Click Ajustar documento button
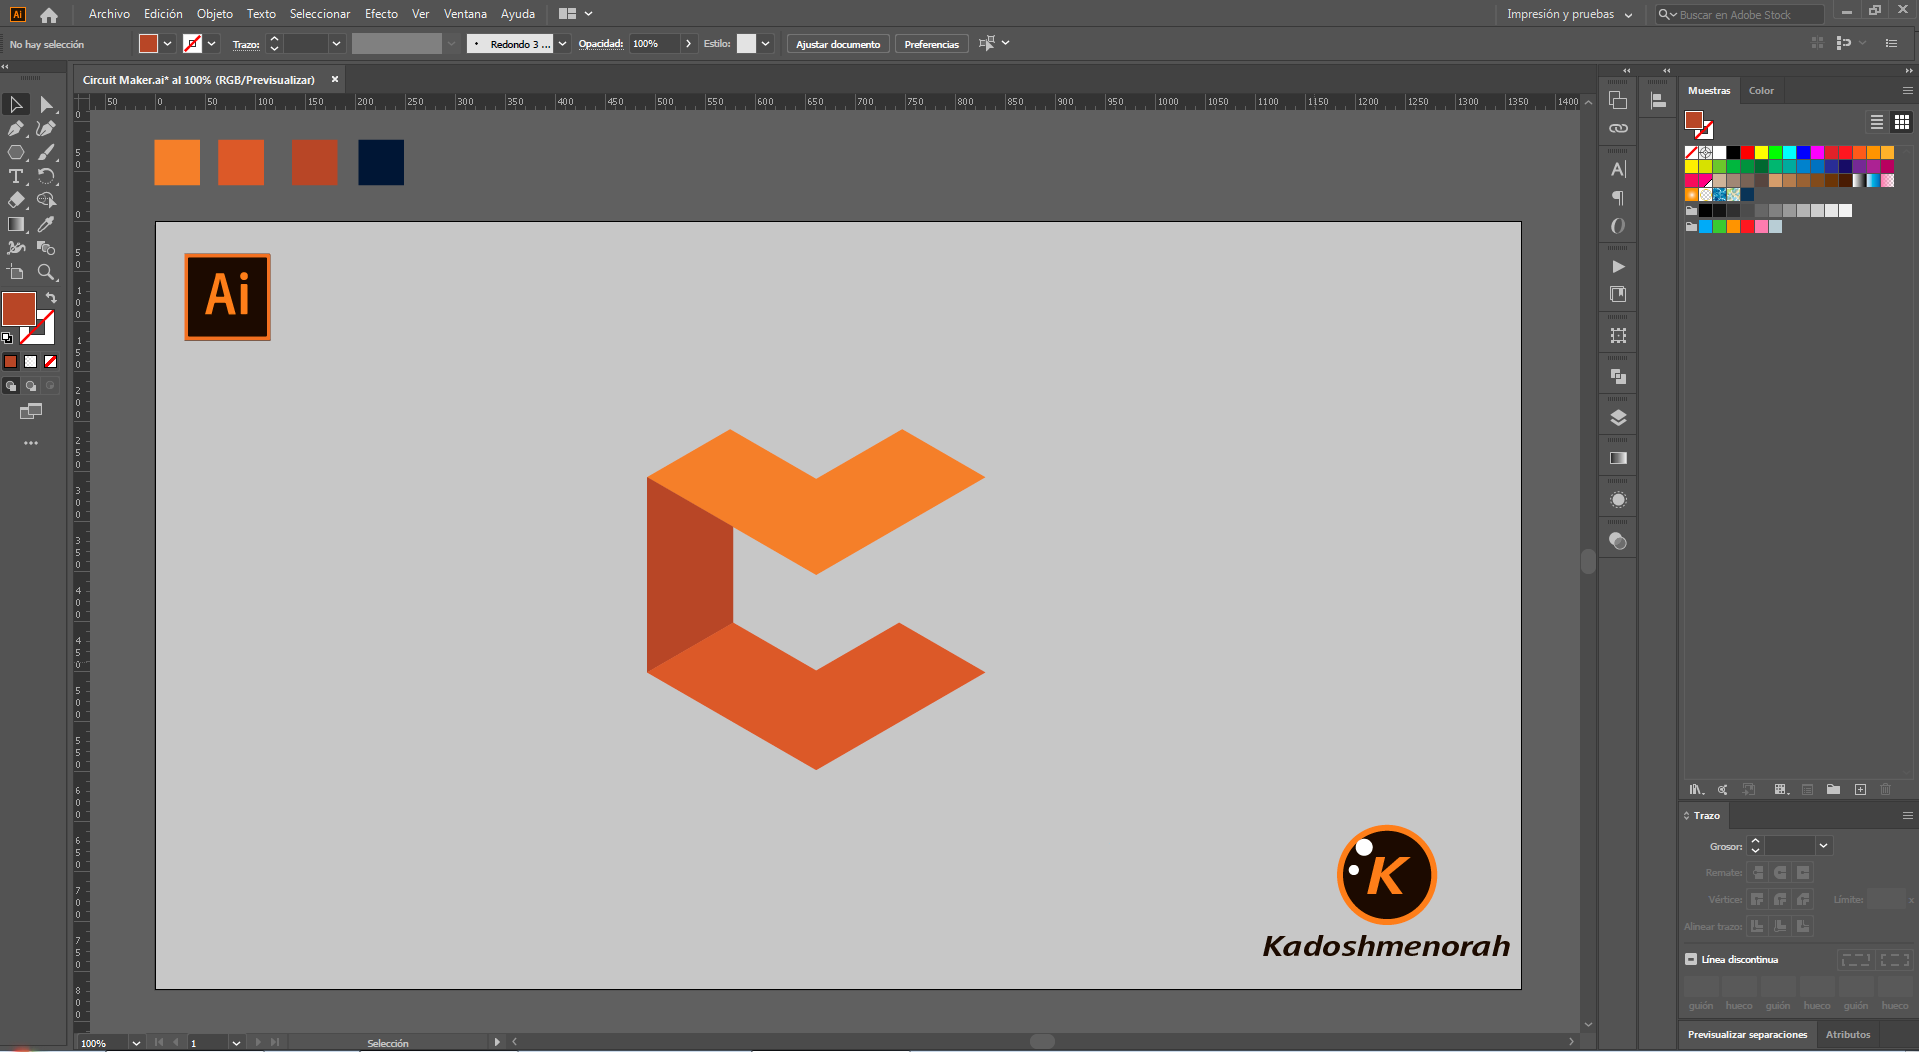This screenshot has width=1919, height=1052. pos(838,44)
